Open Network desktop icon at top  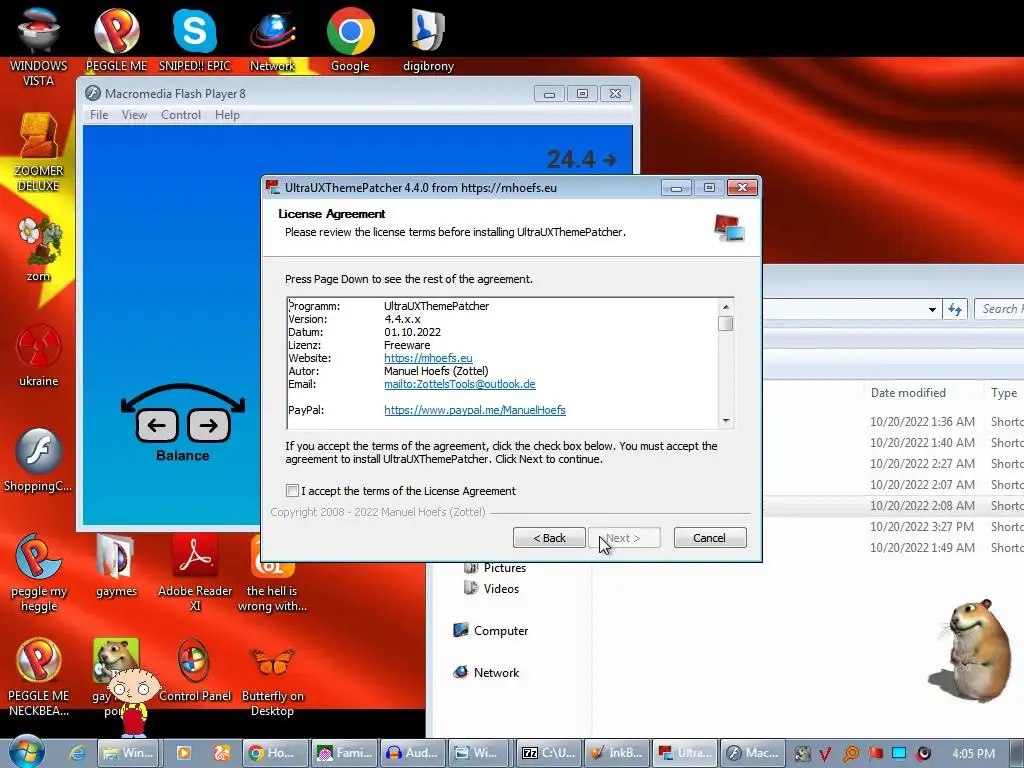point(272,39)
